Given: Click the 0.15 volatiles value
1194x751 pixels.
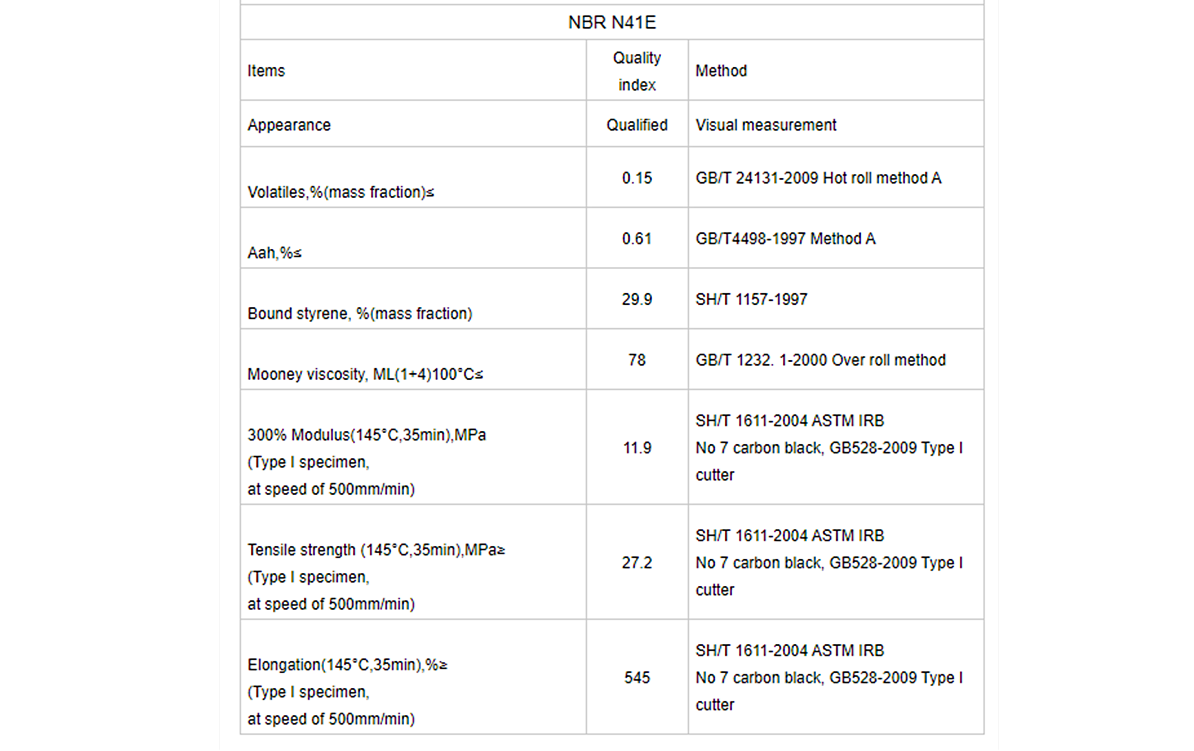Looking at the screenshot, I should click(x=637, y=178).
